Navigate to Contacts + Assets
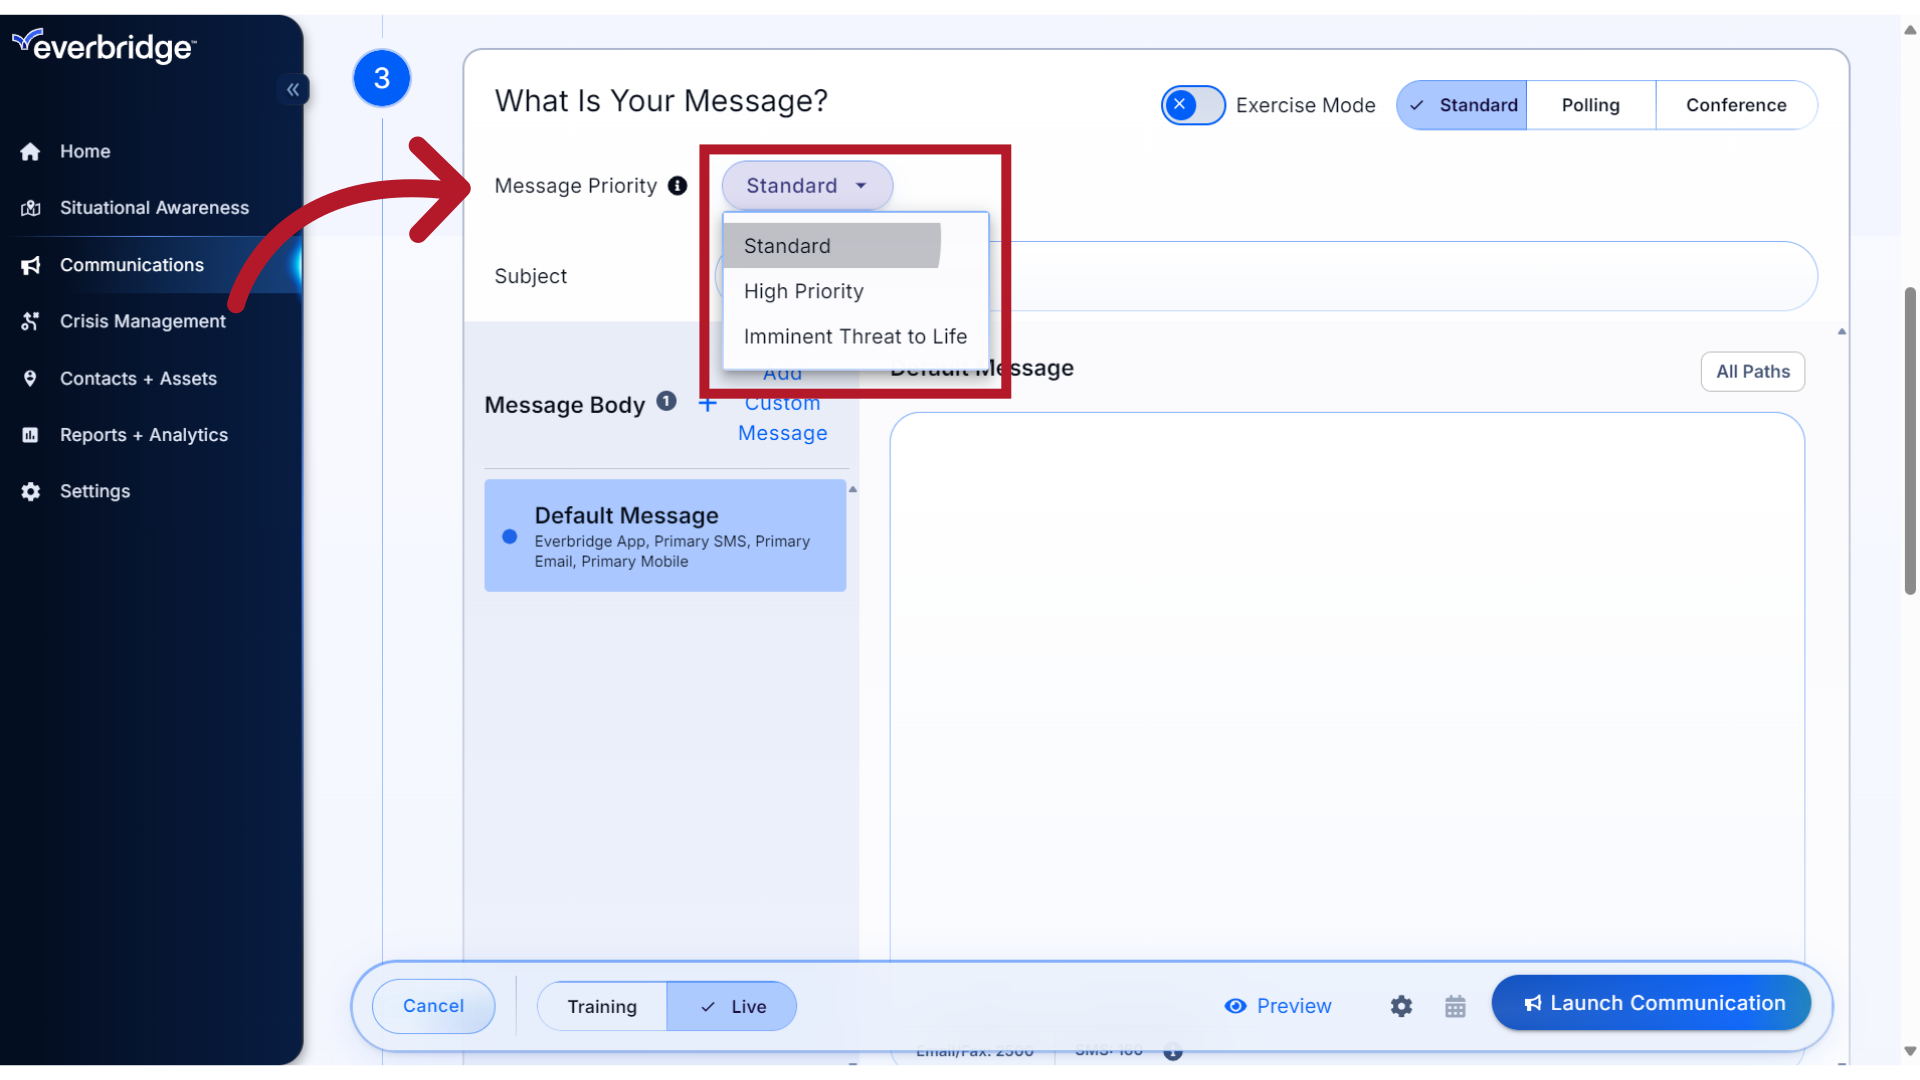 point(137,378)
